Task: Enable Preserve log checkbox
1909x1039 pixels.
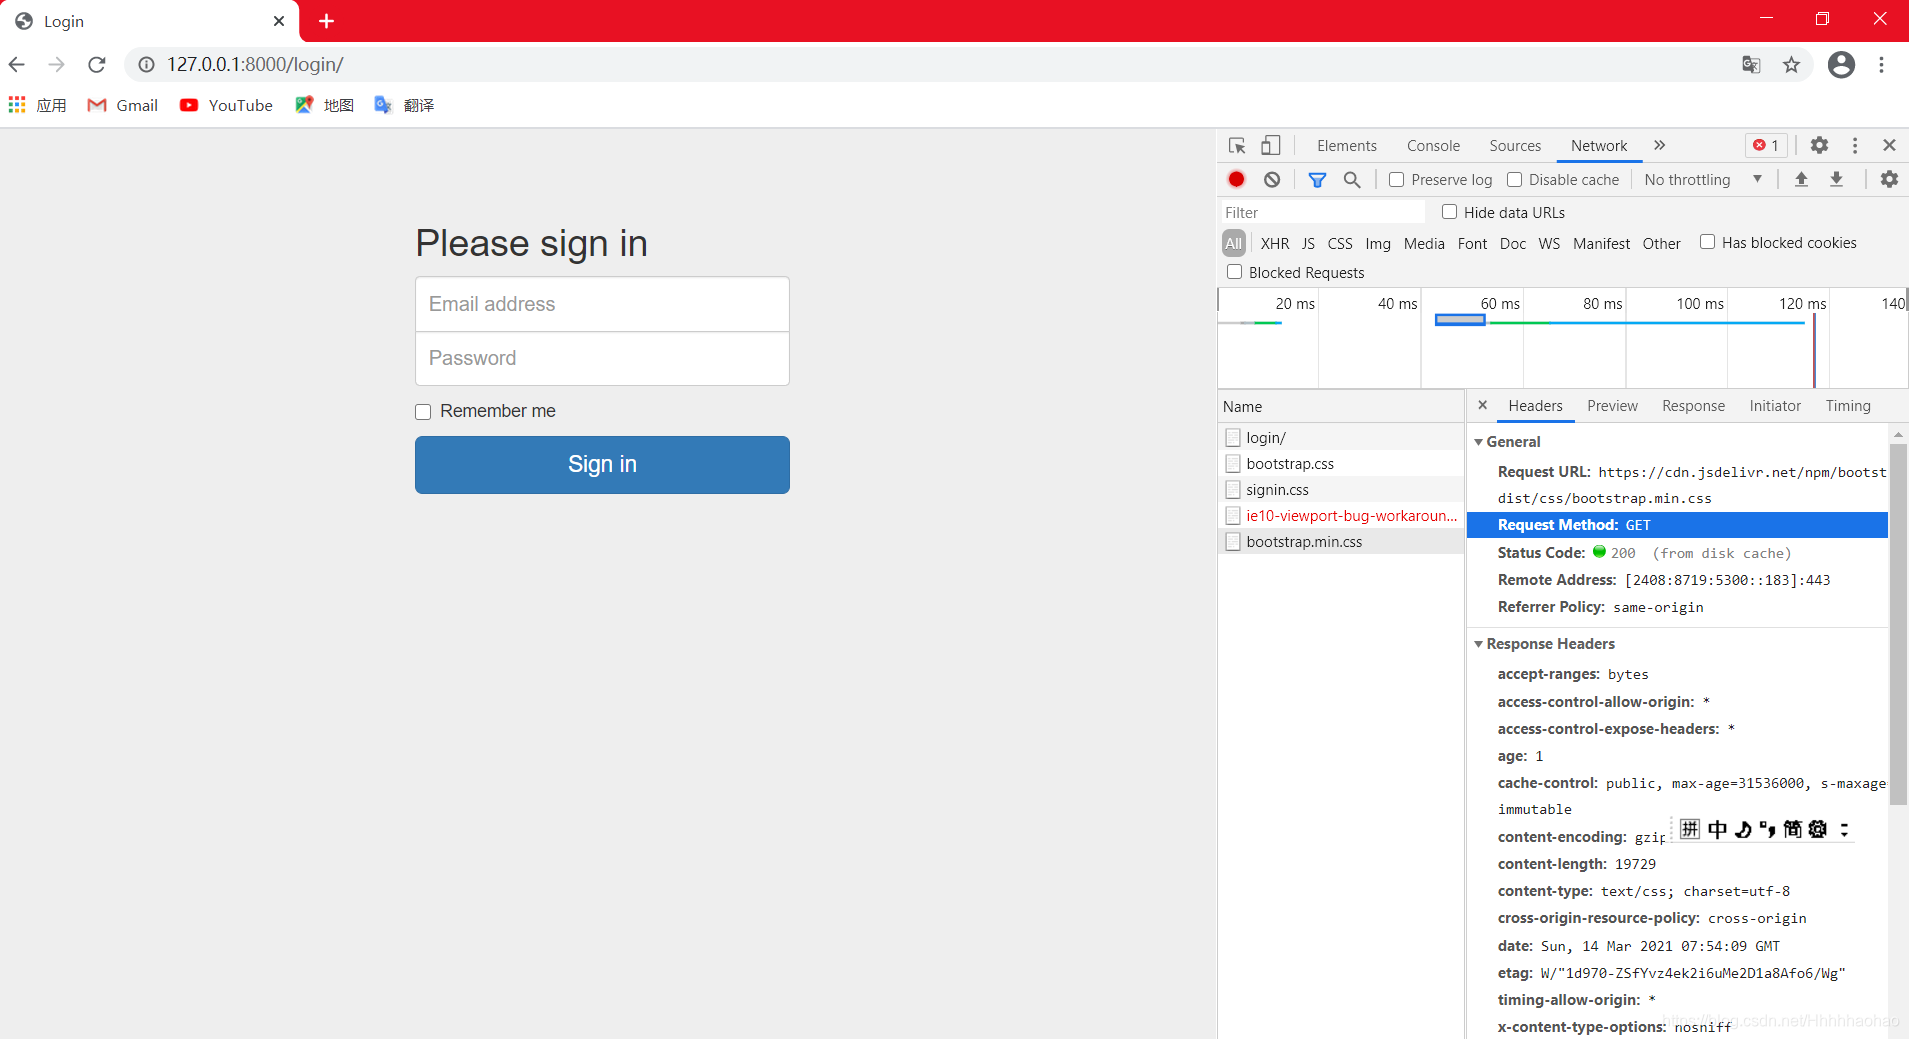Action: click(x=1396, y=180)
